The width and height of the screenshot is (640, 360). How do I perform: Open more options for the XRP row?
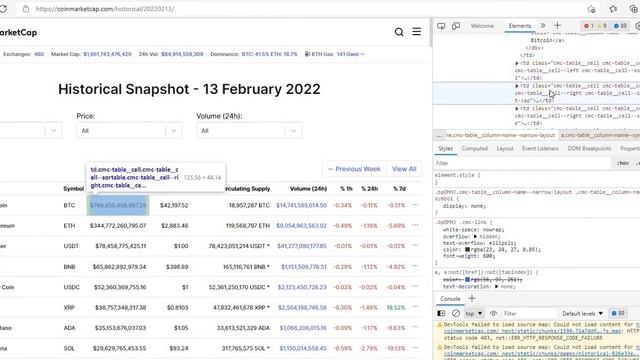coord(415,307)
